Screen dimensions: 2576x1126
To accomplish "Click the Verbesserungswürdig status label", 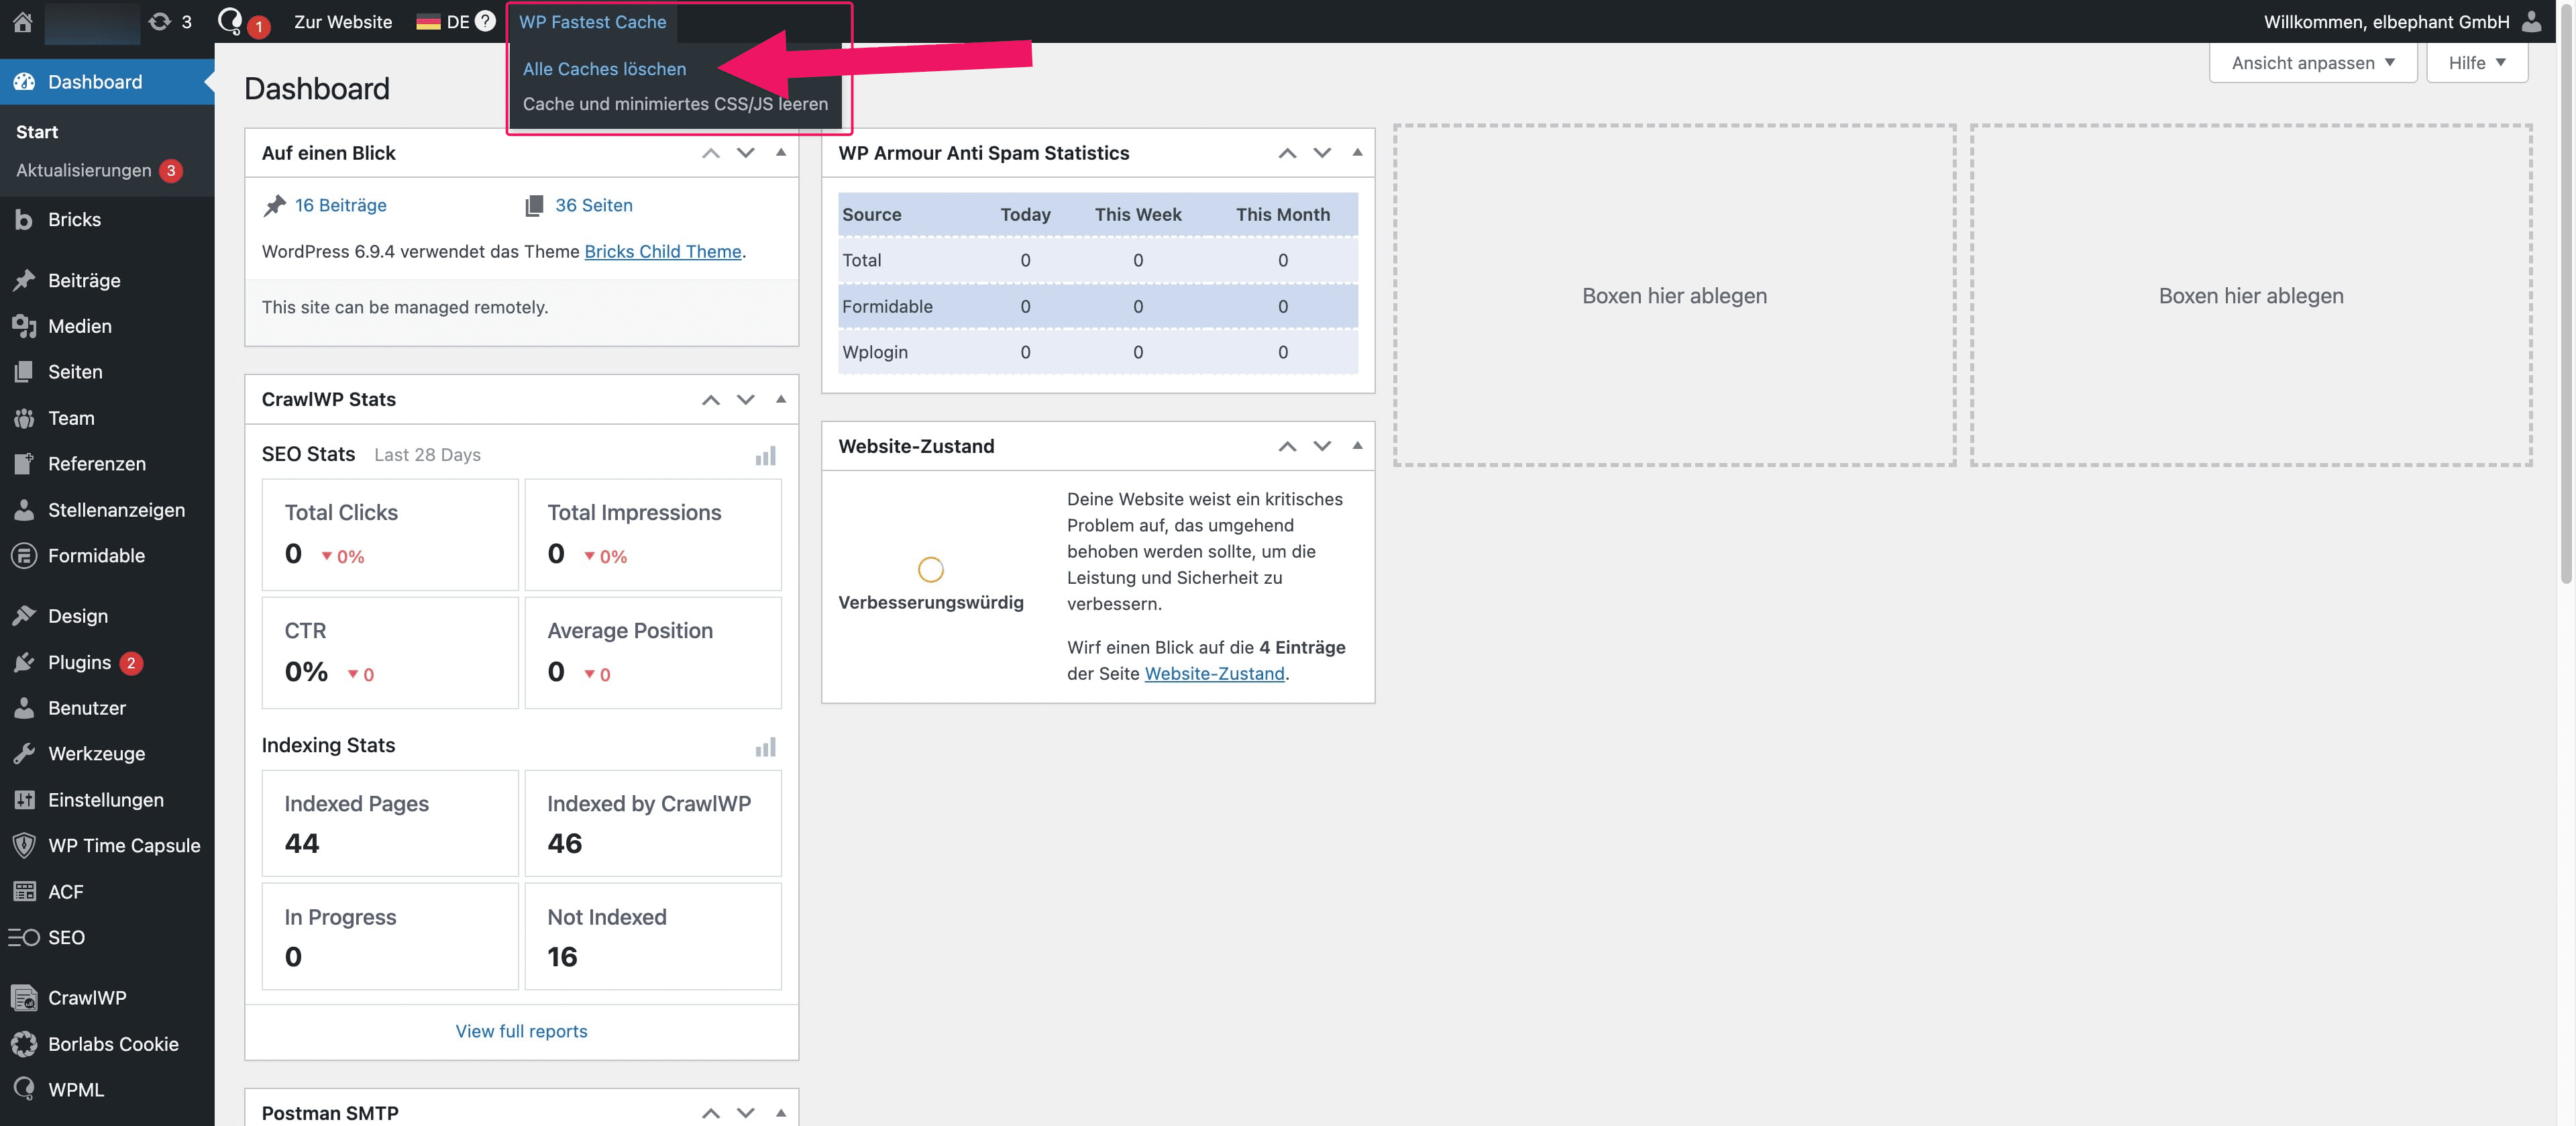I will pos(931,602).
